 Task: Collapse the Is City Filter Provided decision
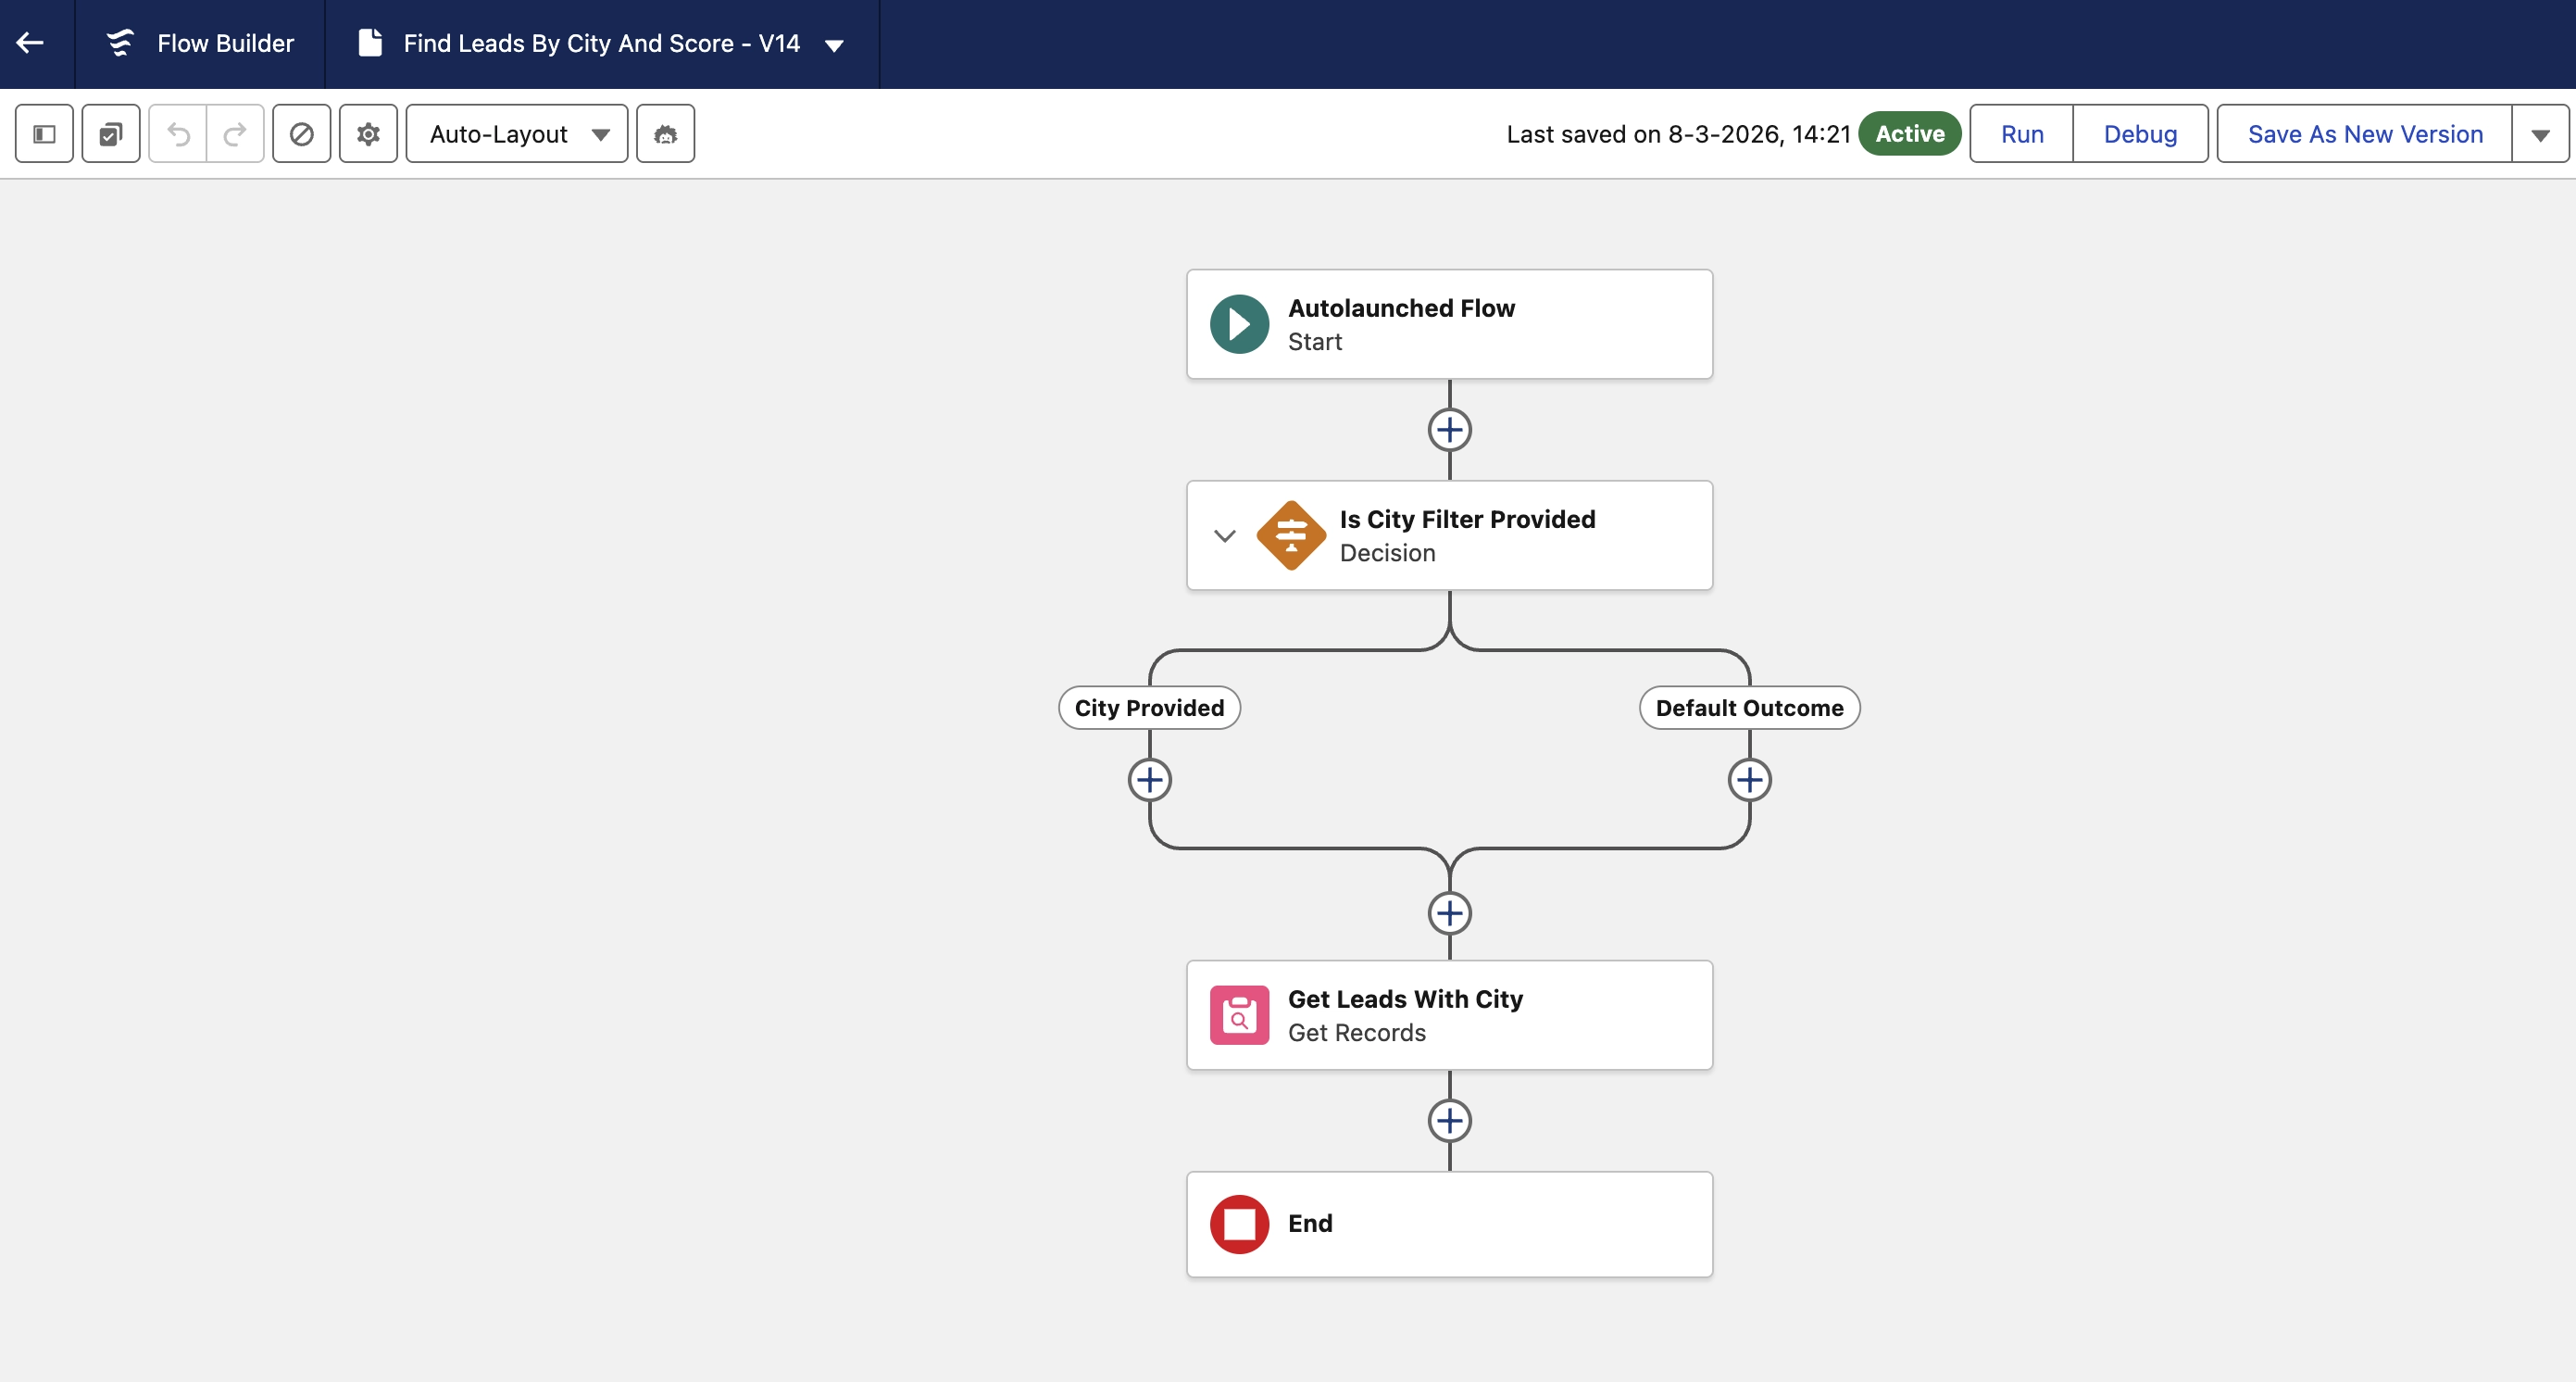click(x=1223, y=536)
